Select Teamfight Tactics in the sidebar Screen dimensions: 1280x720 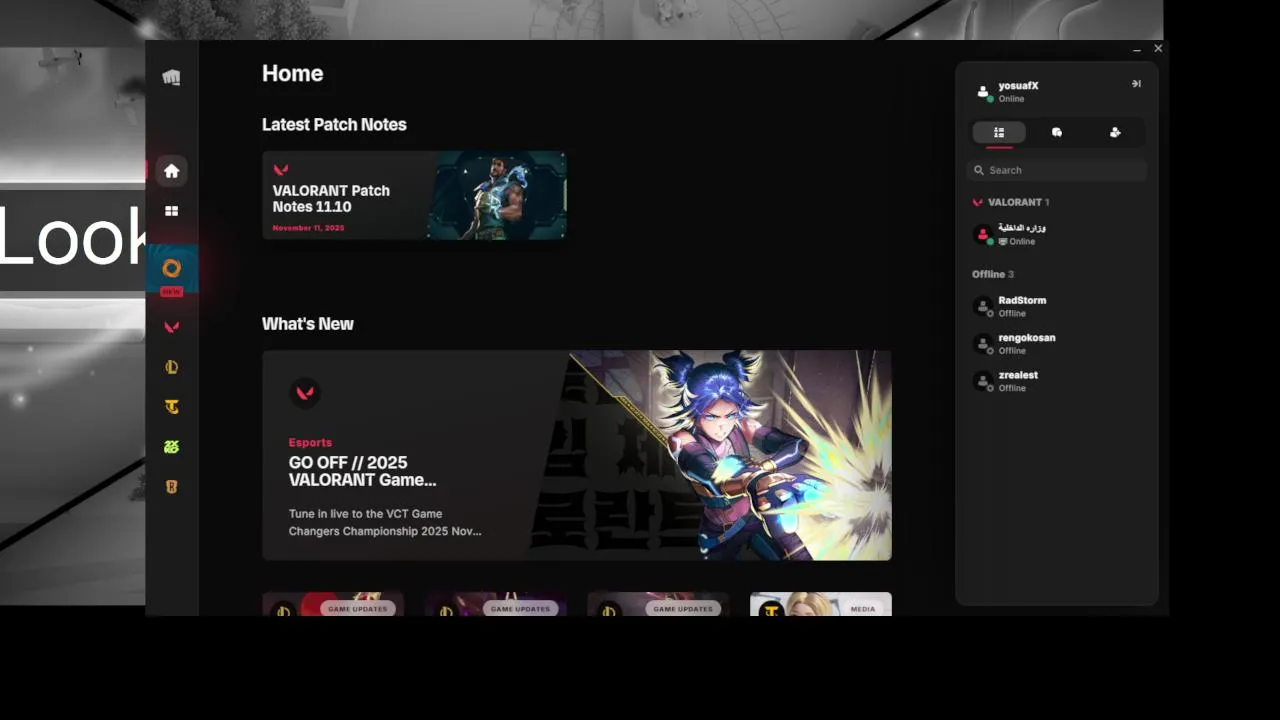172,407
